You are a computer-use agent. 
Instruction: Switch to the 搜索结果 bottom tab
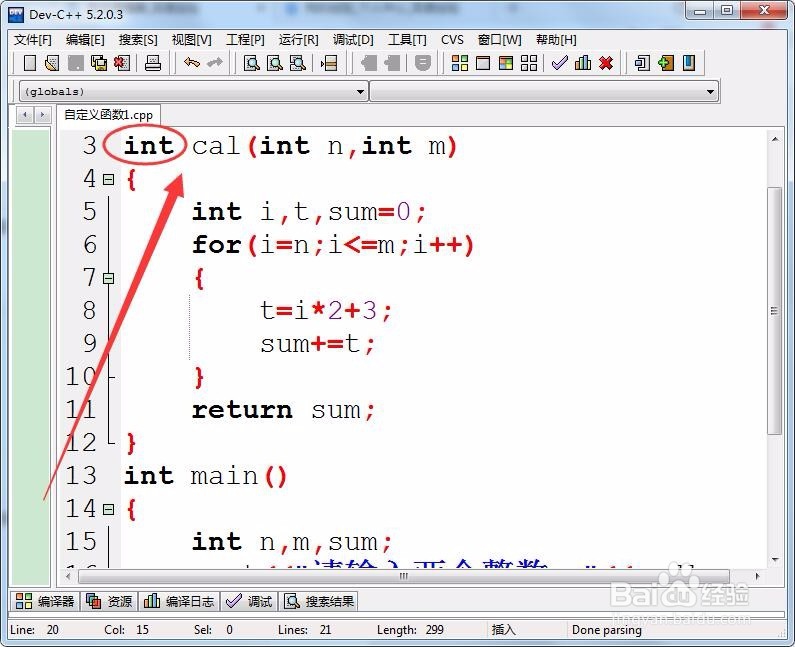click(x=319, y=601)
